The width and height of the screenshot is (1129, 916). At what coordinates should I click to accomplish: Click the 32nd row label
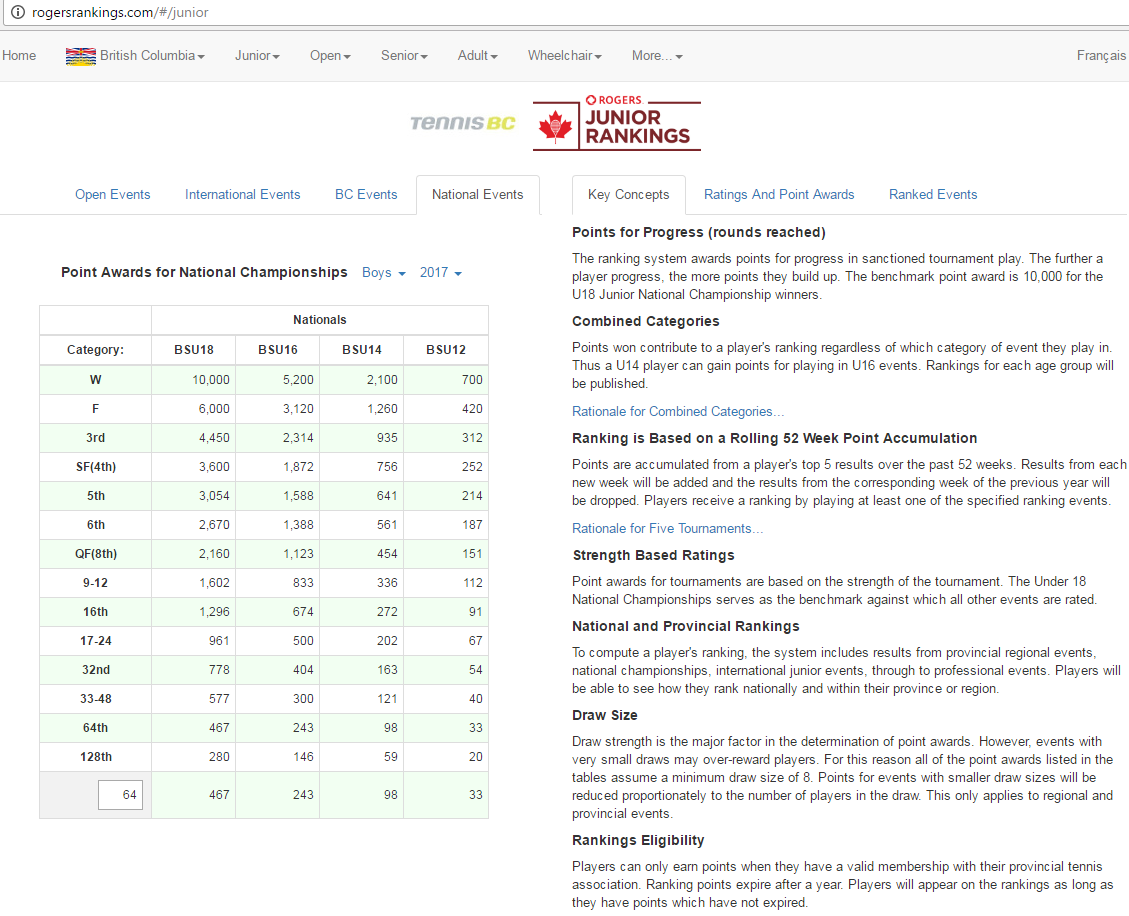(96, 670)
